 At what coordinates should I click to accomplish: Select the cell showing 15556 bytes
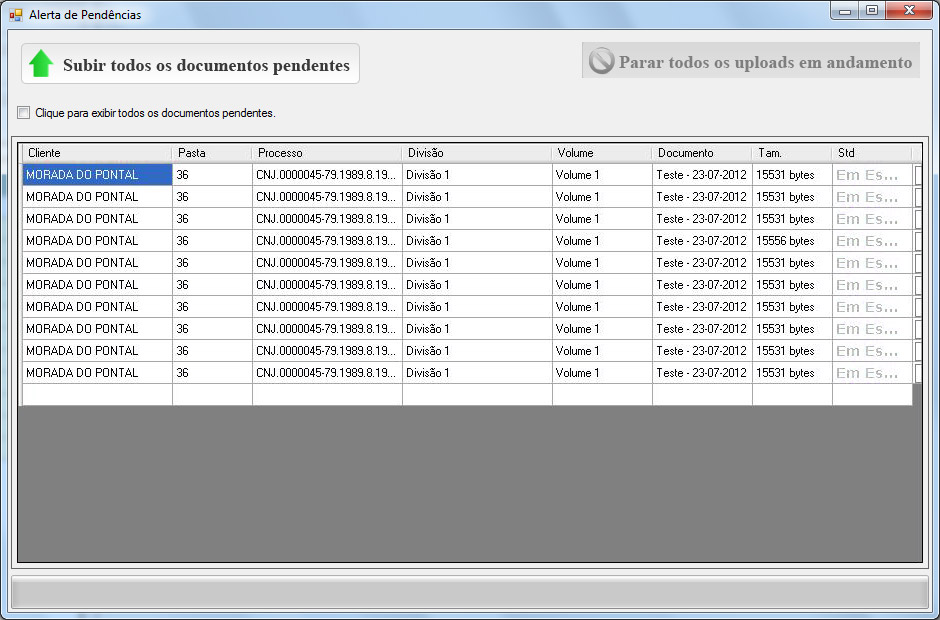791,241
